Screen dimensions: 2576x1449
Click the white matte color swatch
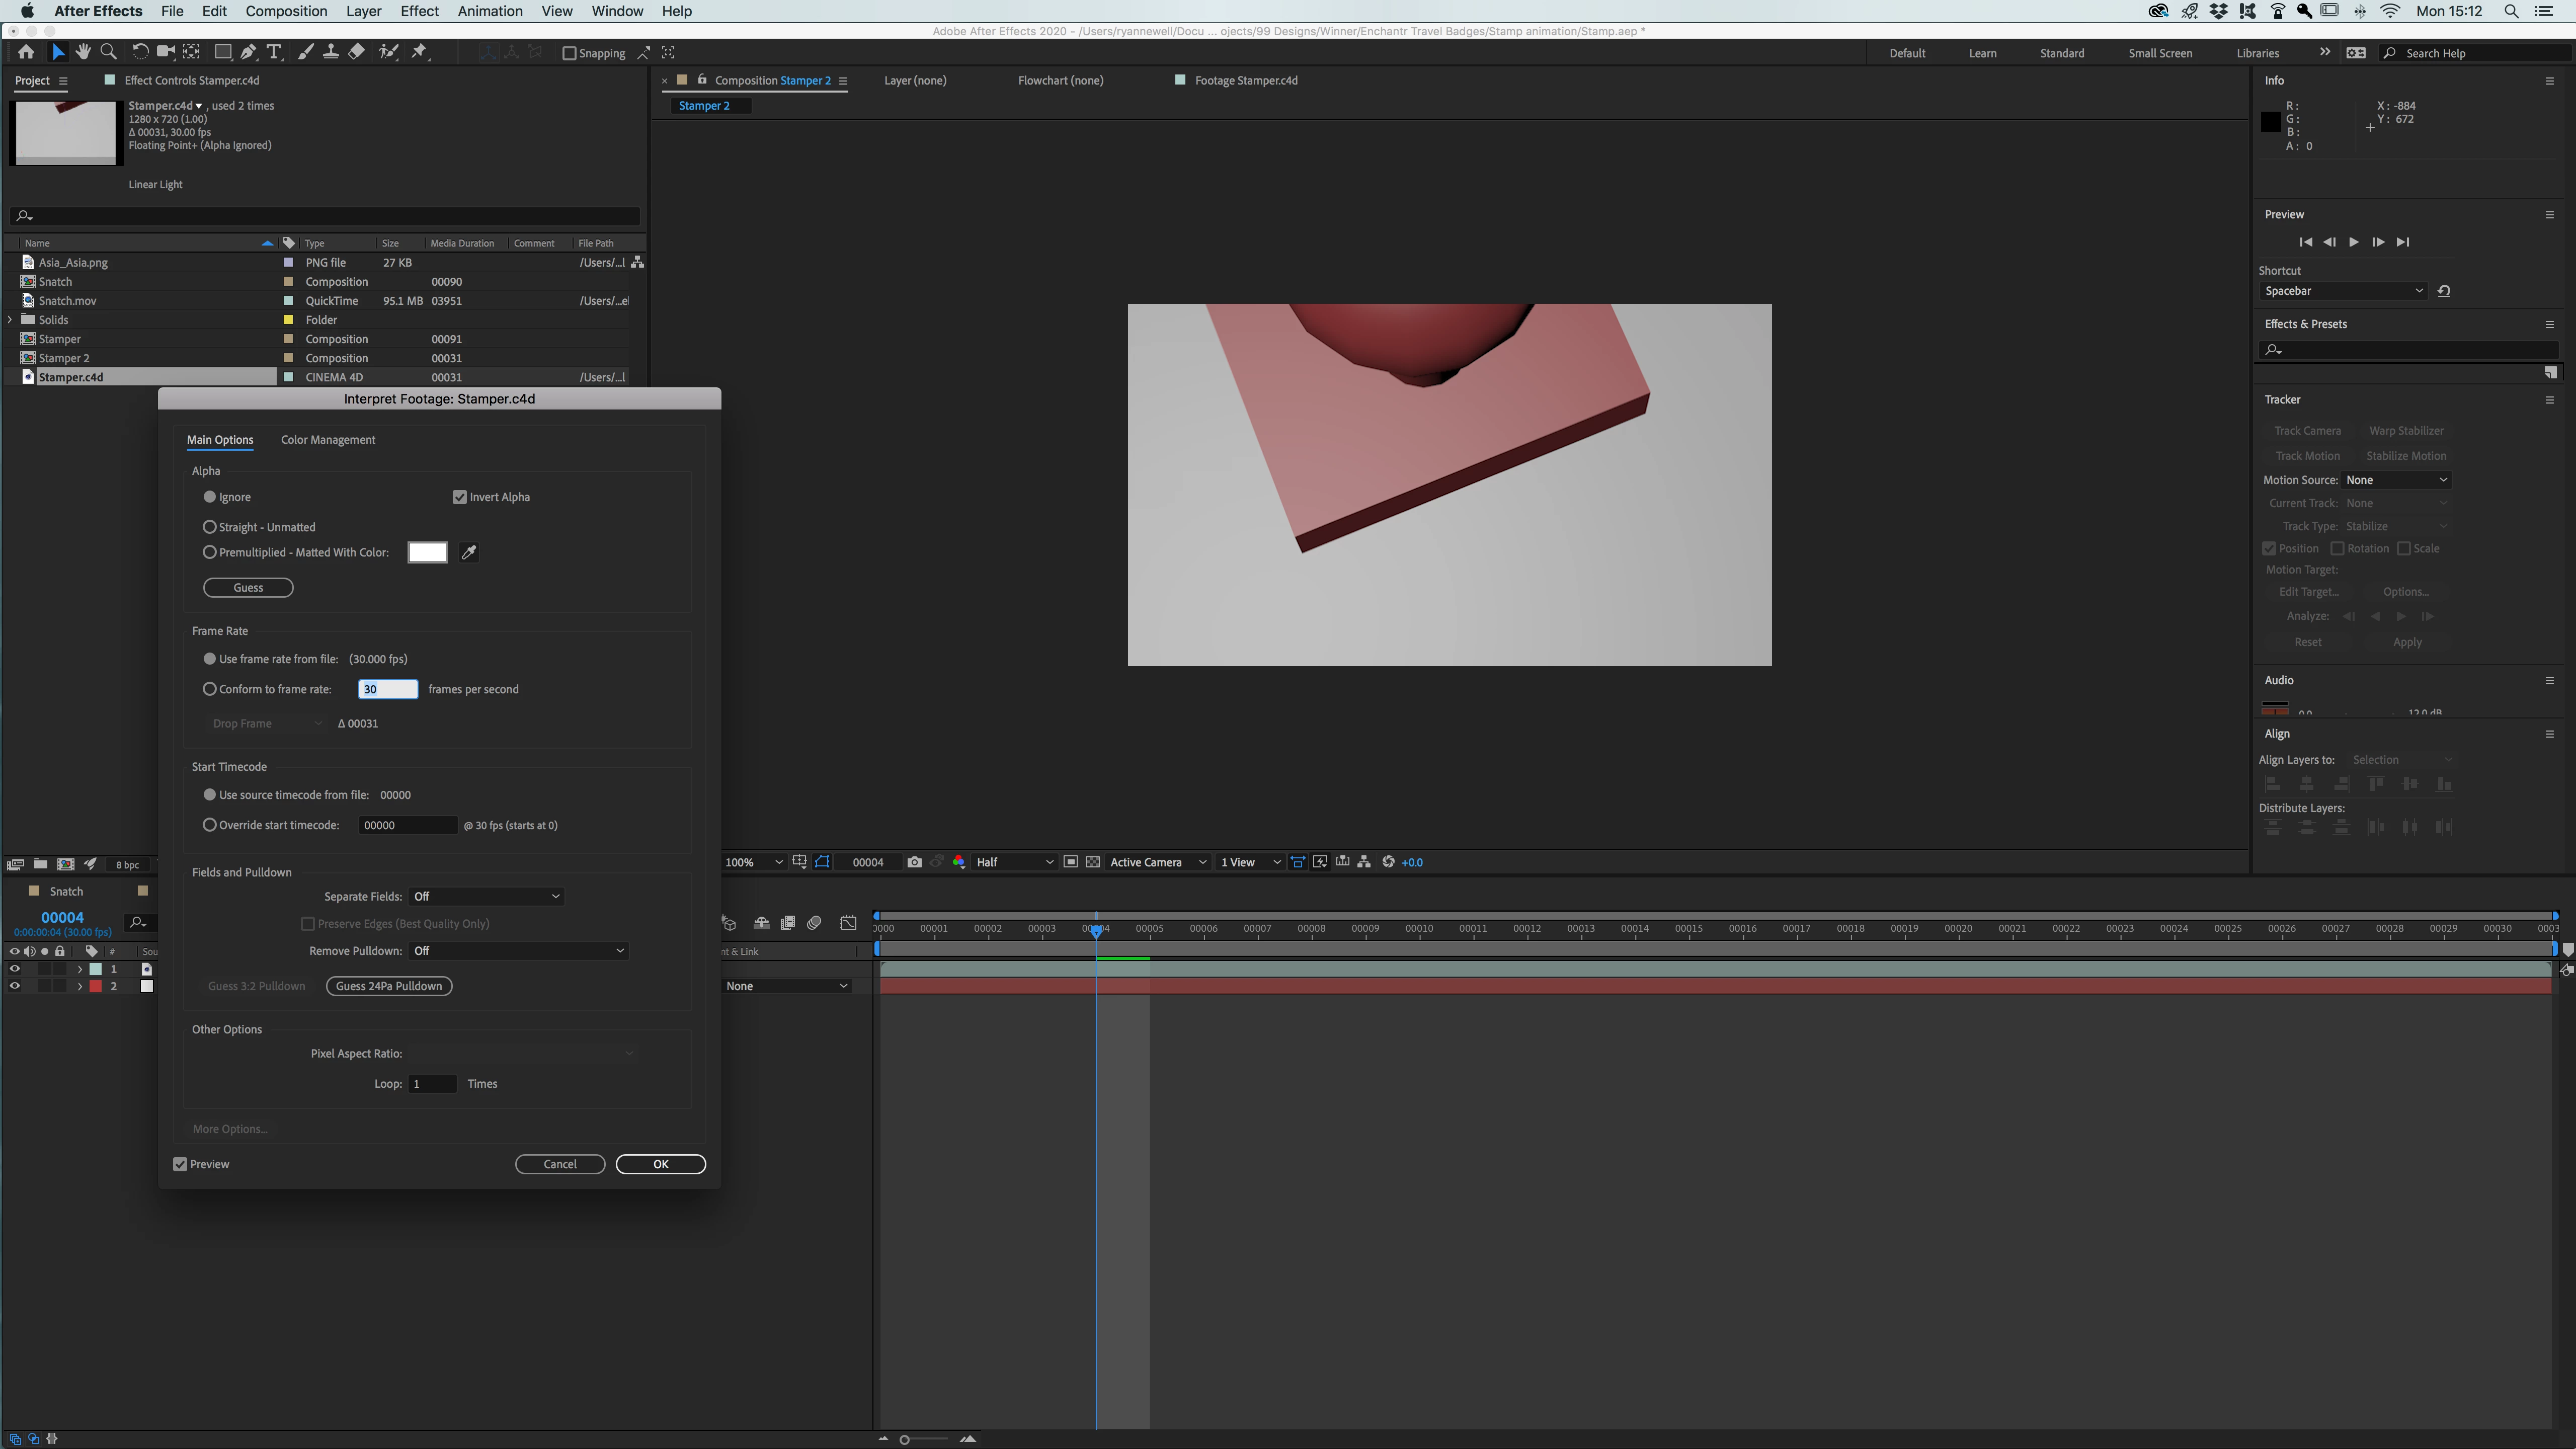pyautogui.click(x=427, y=552)
